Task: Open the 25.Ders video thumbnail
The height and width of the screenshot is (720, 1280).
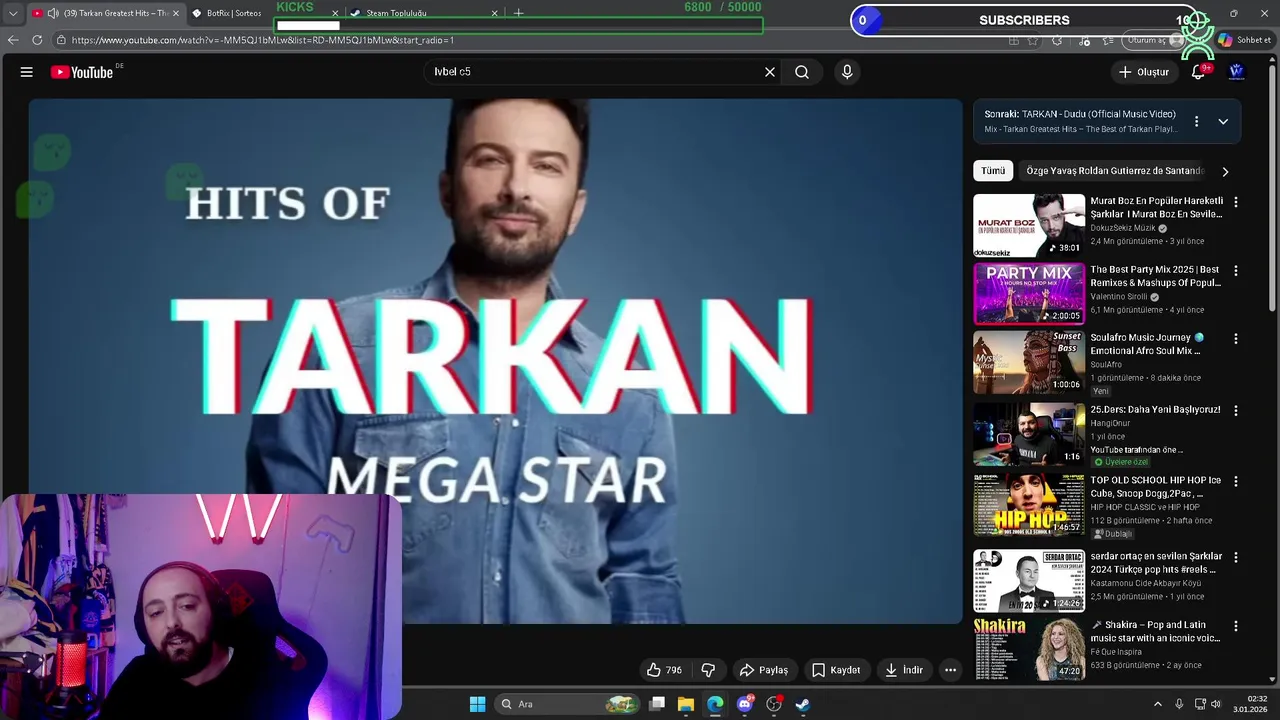Action: pyautogui.click(x=1029, y=434)
